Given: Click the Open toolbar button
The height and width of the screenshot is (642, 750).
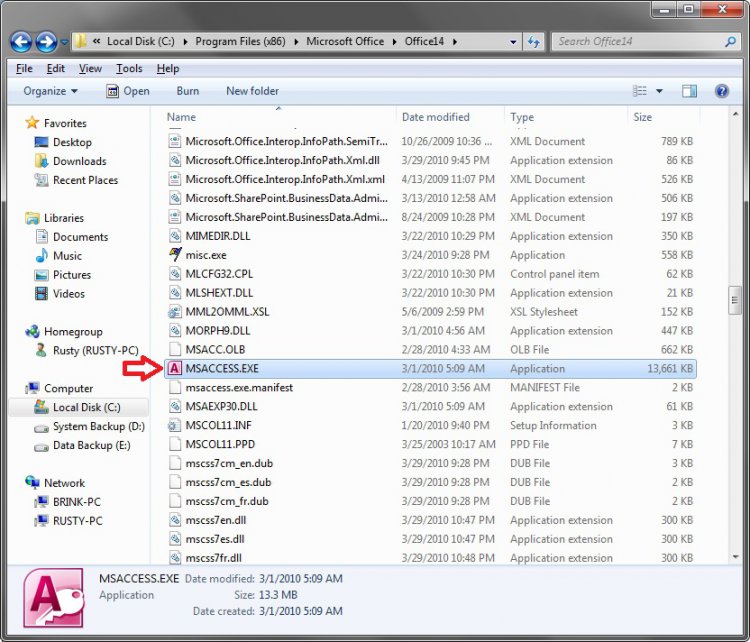Looking at the screenshot, I should click(128, 91).
